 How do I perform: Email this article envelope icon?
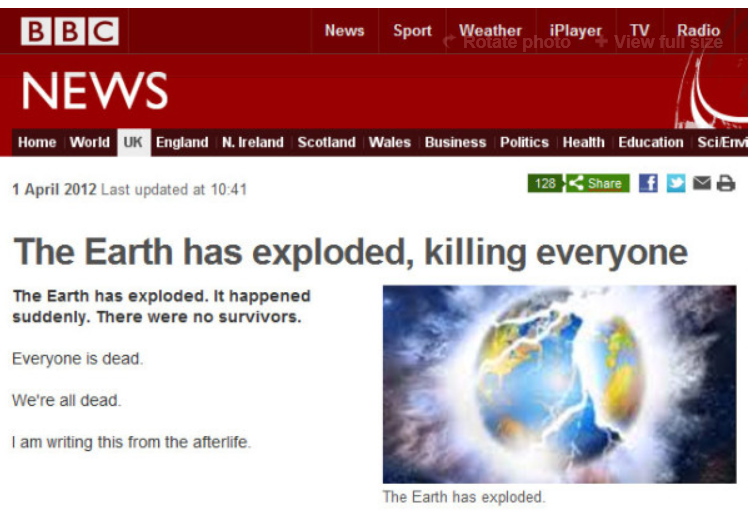pyautogui.click(x=702, y=183)
